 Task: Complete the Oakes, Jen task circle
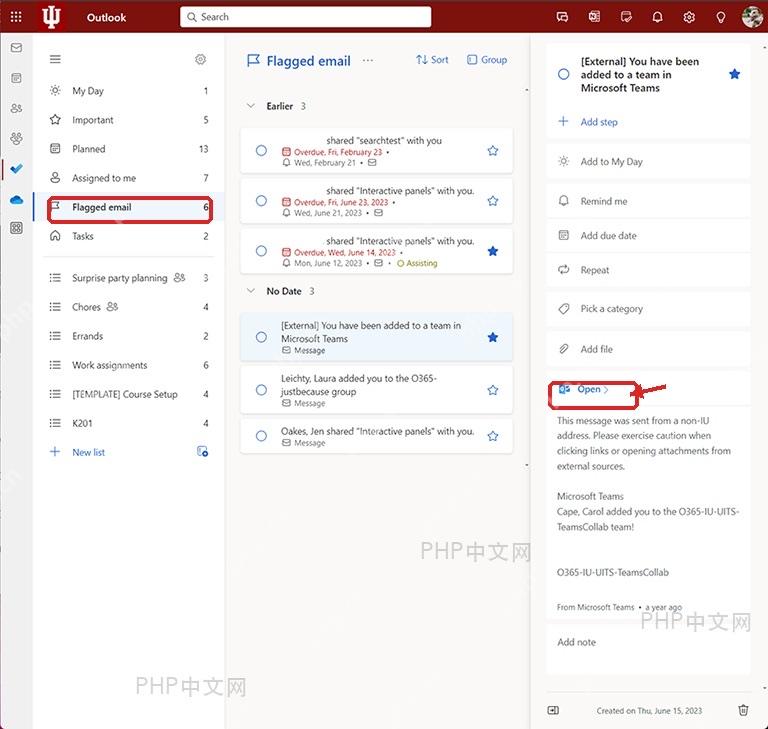tap(262, 436)
